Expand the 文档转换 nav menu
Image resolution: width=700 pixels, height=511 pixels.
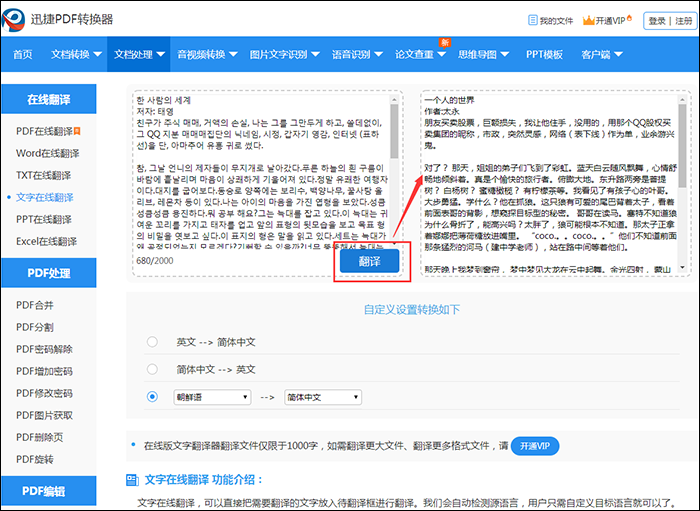tap(76, 54)
